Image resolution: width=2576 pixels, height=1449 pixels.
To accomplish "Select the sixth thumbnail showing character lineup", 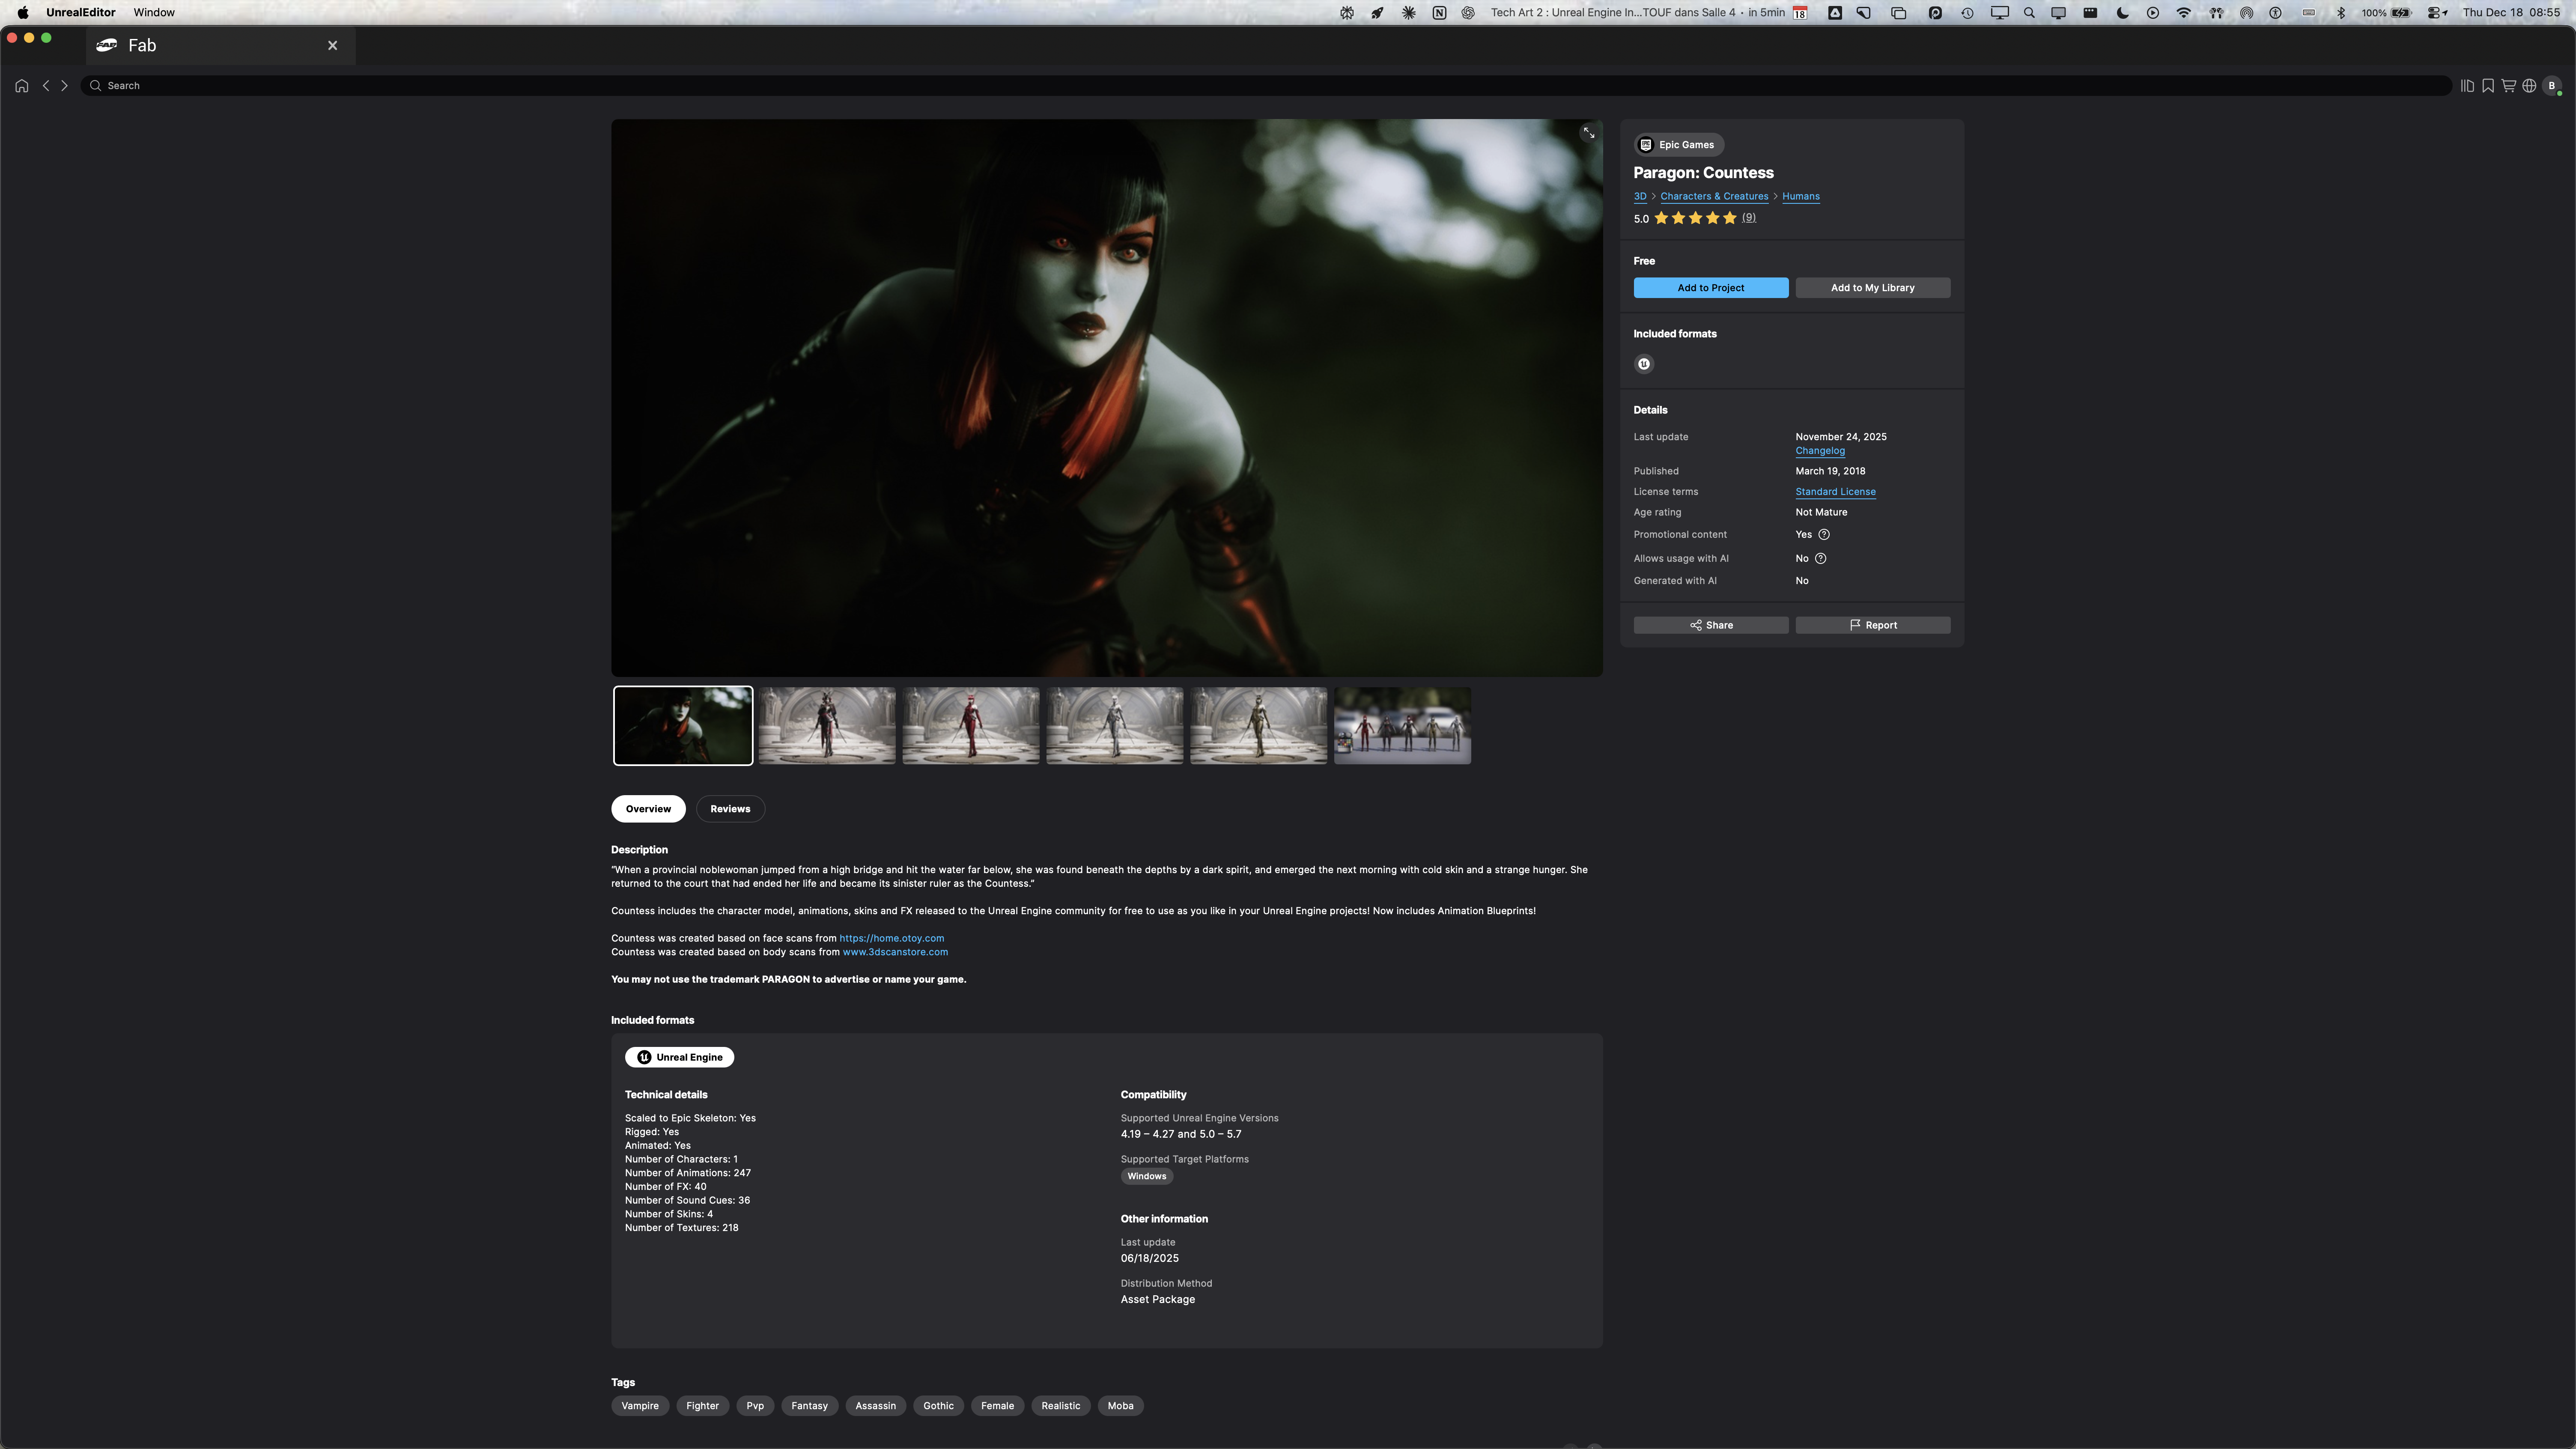I will click(x=1403, y=726).
